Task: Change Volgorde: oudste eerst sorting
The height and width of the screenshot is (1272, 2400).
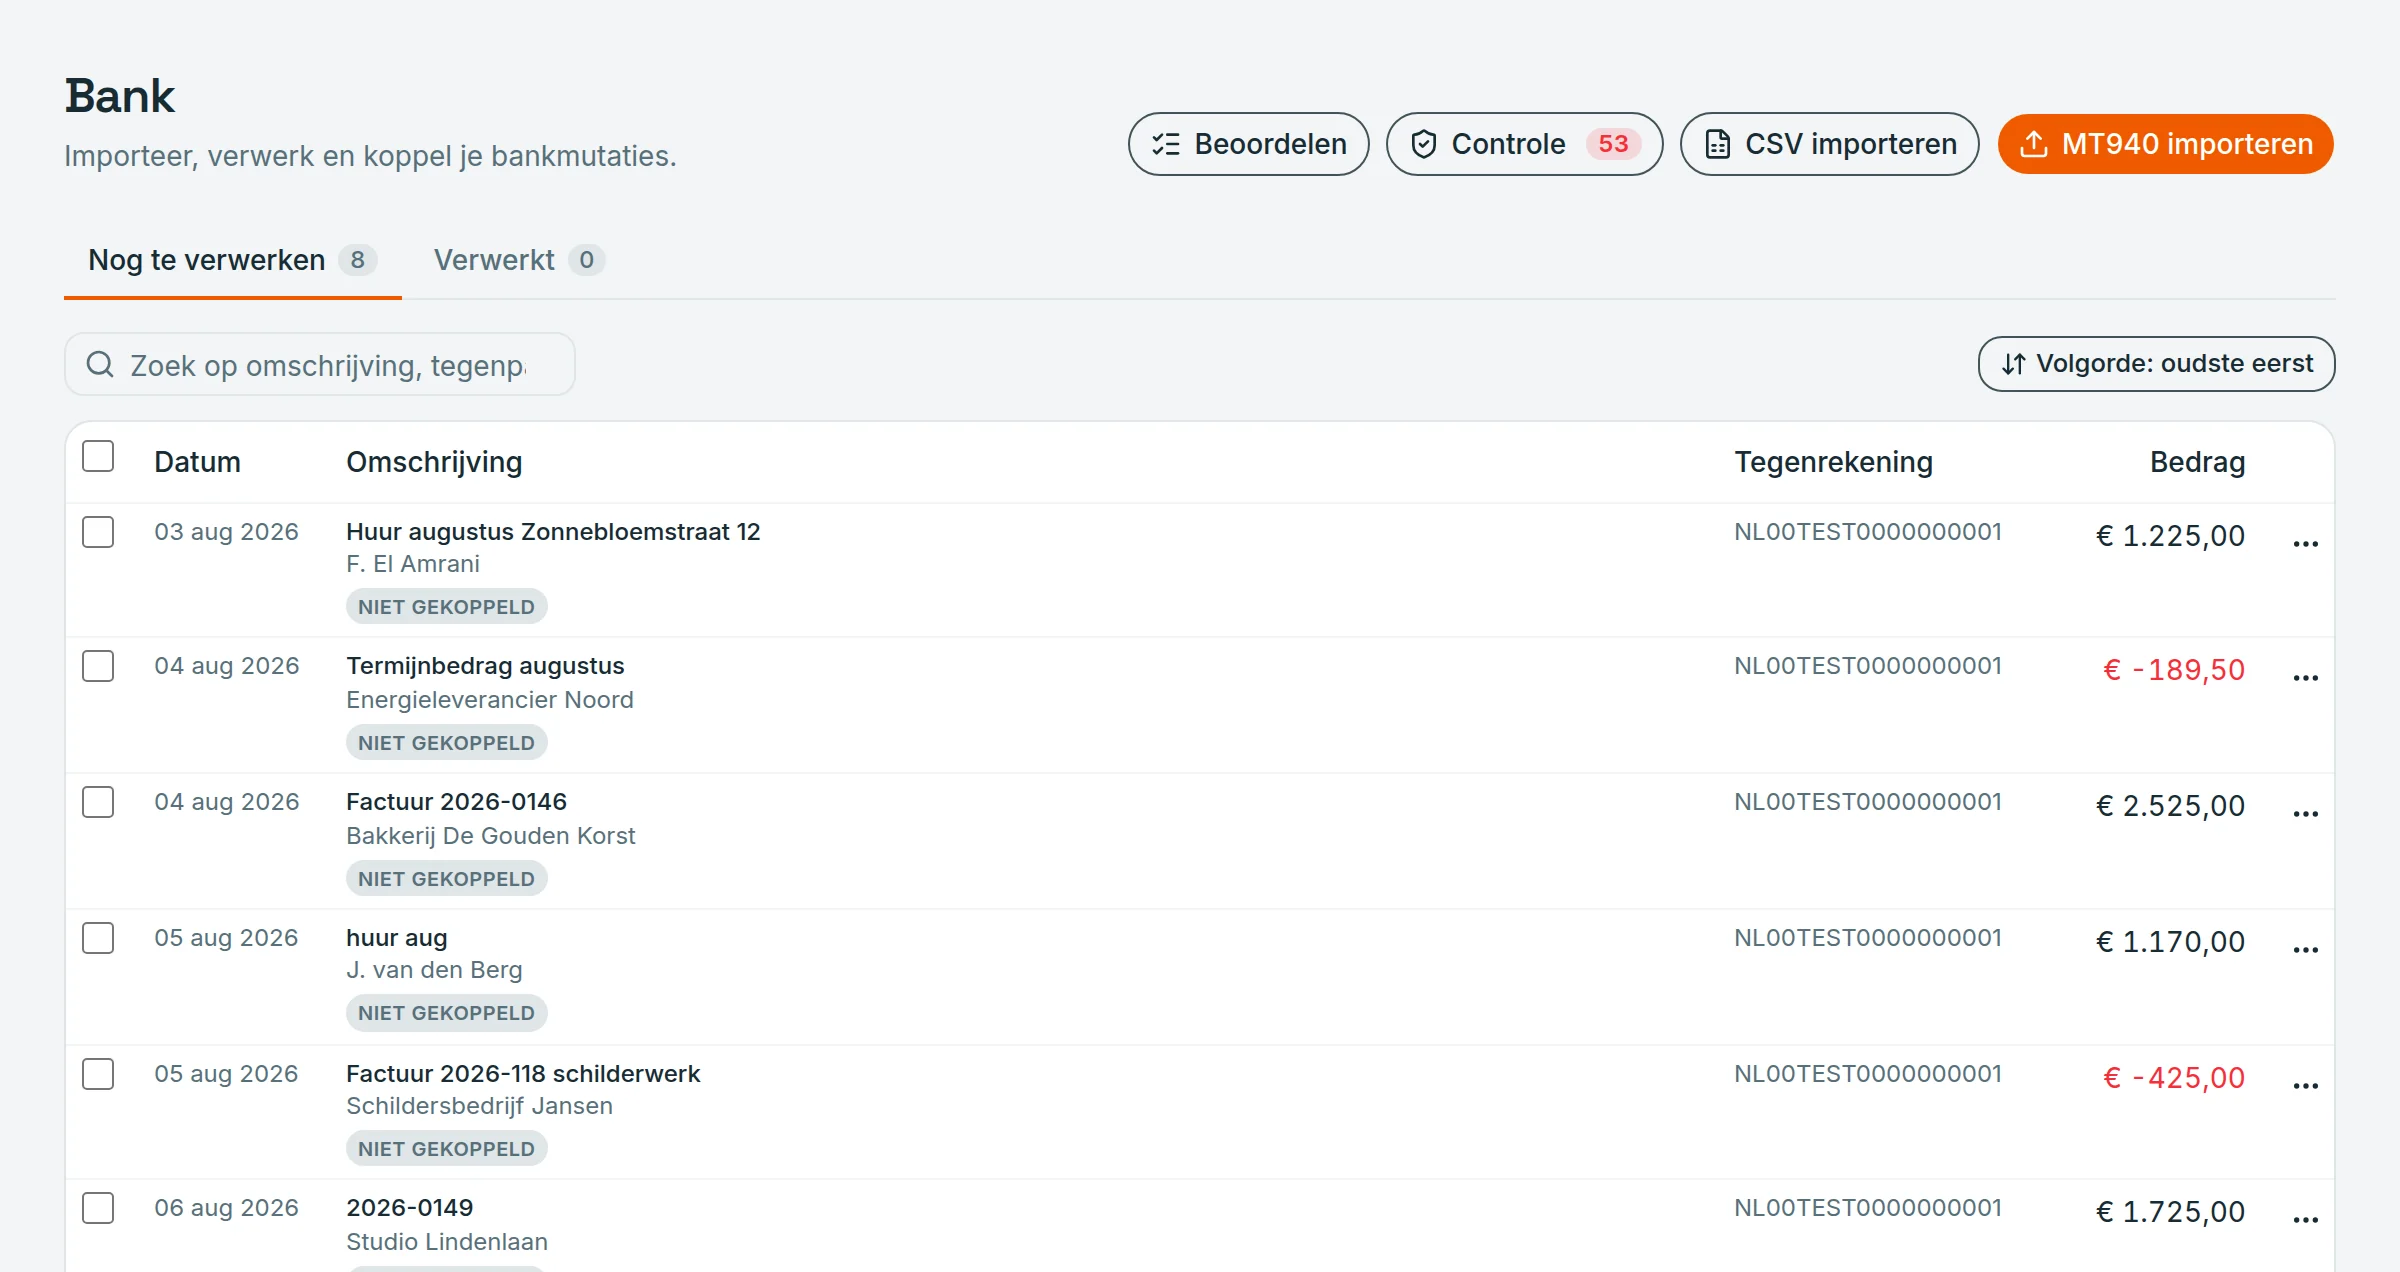Action: point(2156,364)
